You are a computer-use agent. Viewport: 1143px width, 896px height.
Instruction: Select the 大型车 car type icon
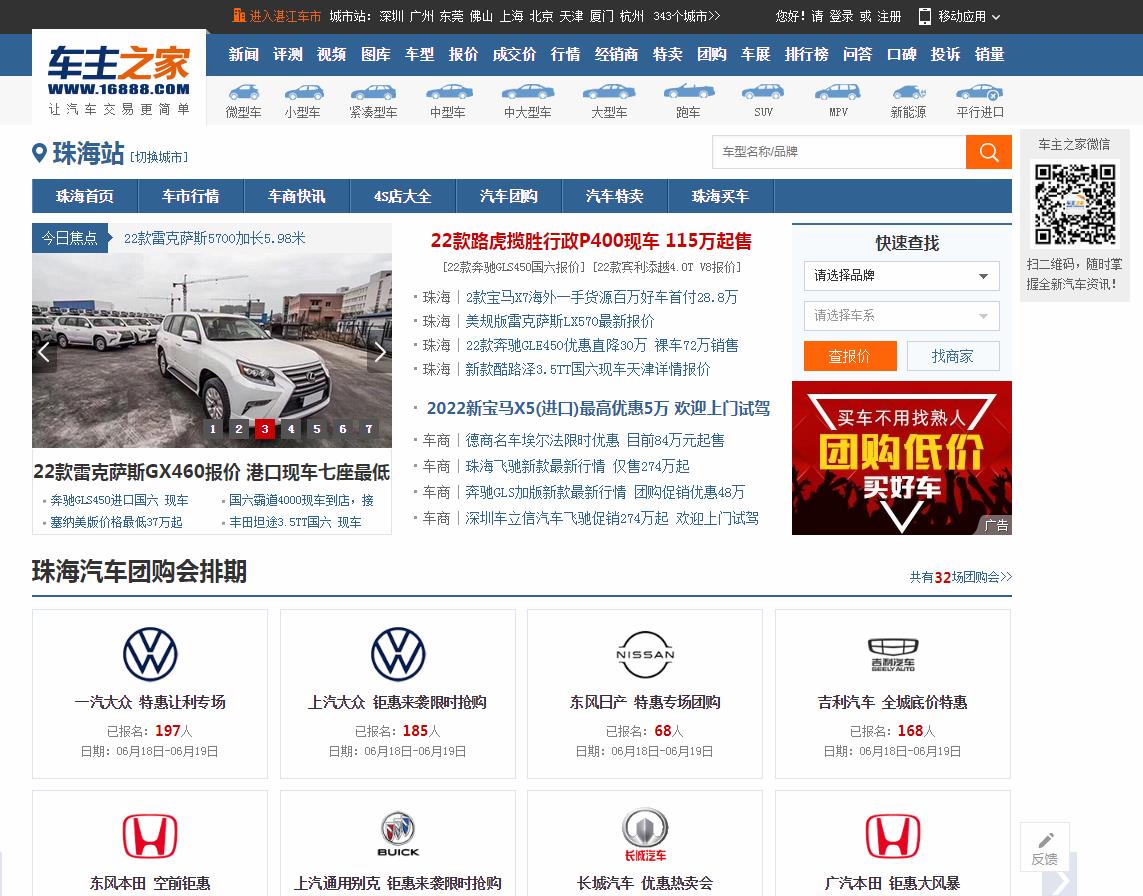pyautogui.click(x=609, y=93)
